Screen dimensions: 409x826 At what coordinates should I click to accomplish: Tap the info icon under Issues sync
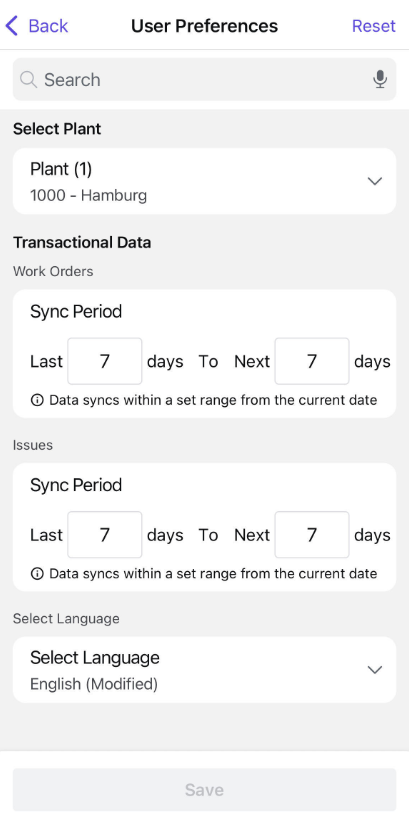point(37,574)
